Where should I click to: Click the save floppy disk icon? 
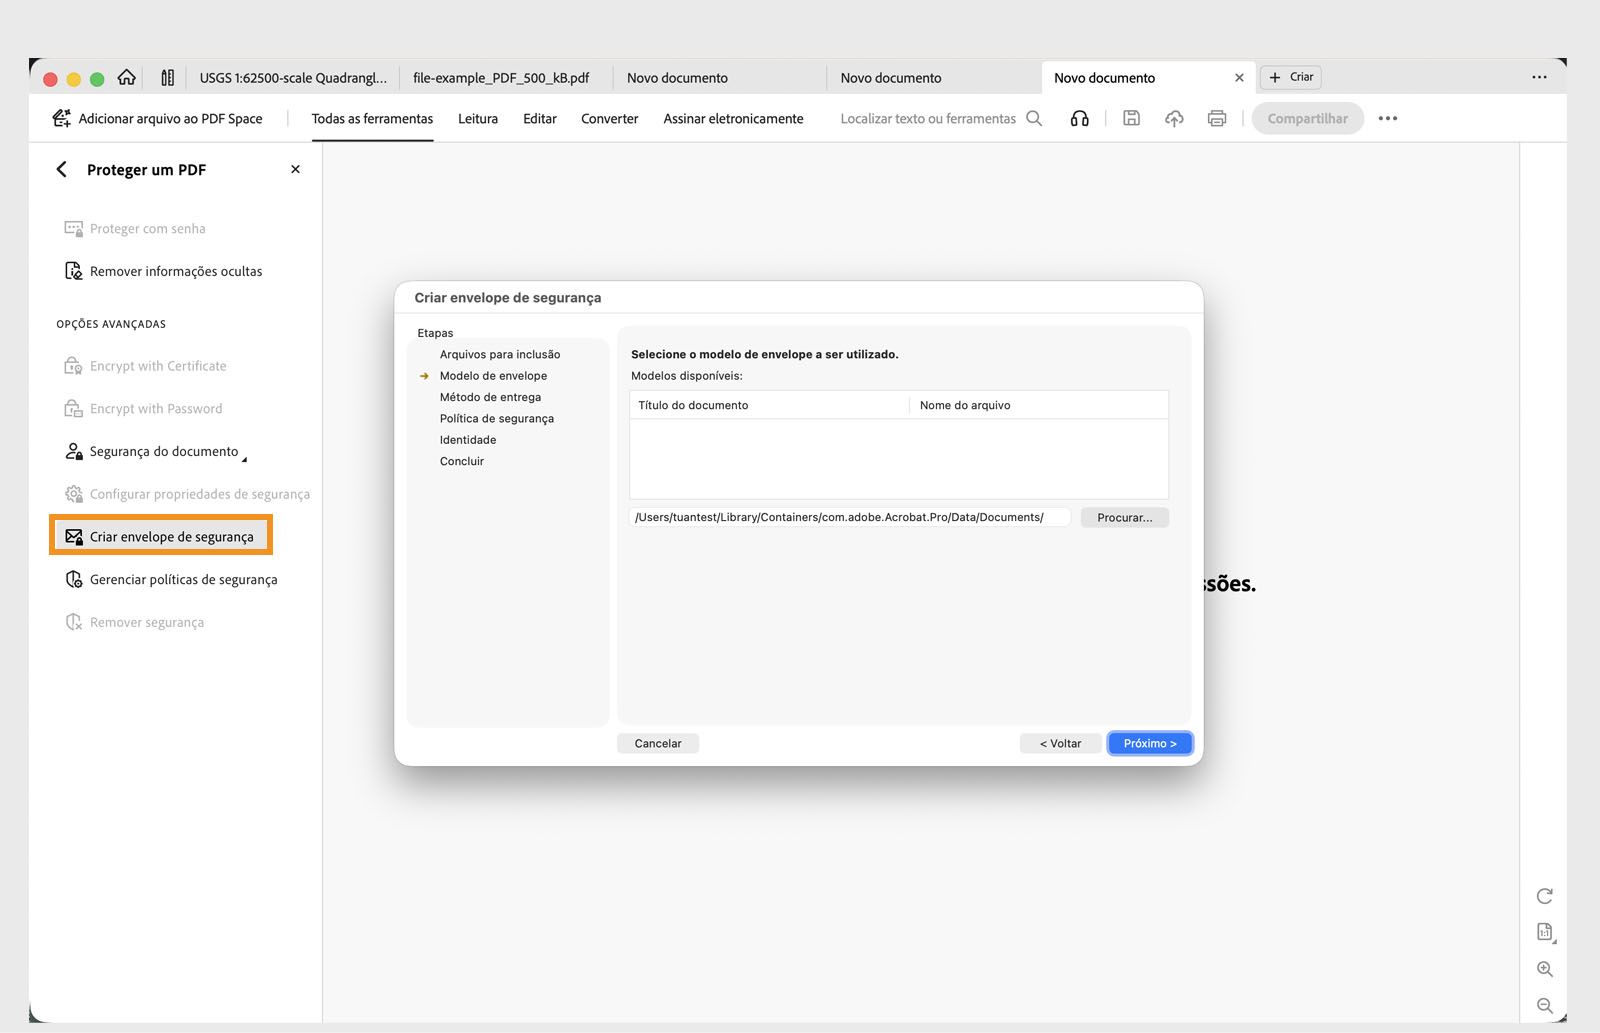1131,118
